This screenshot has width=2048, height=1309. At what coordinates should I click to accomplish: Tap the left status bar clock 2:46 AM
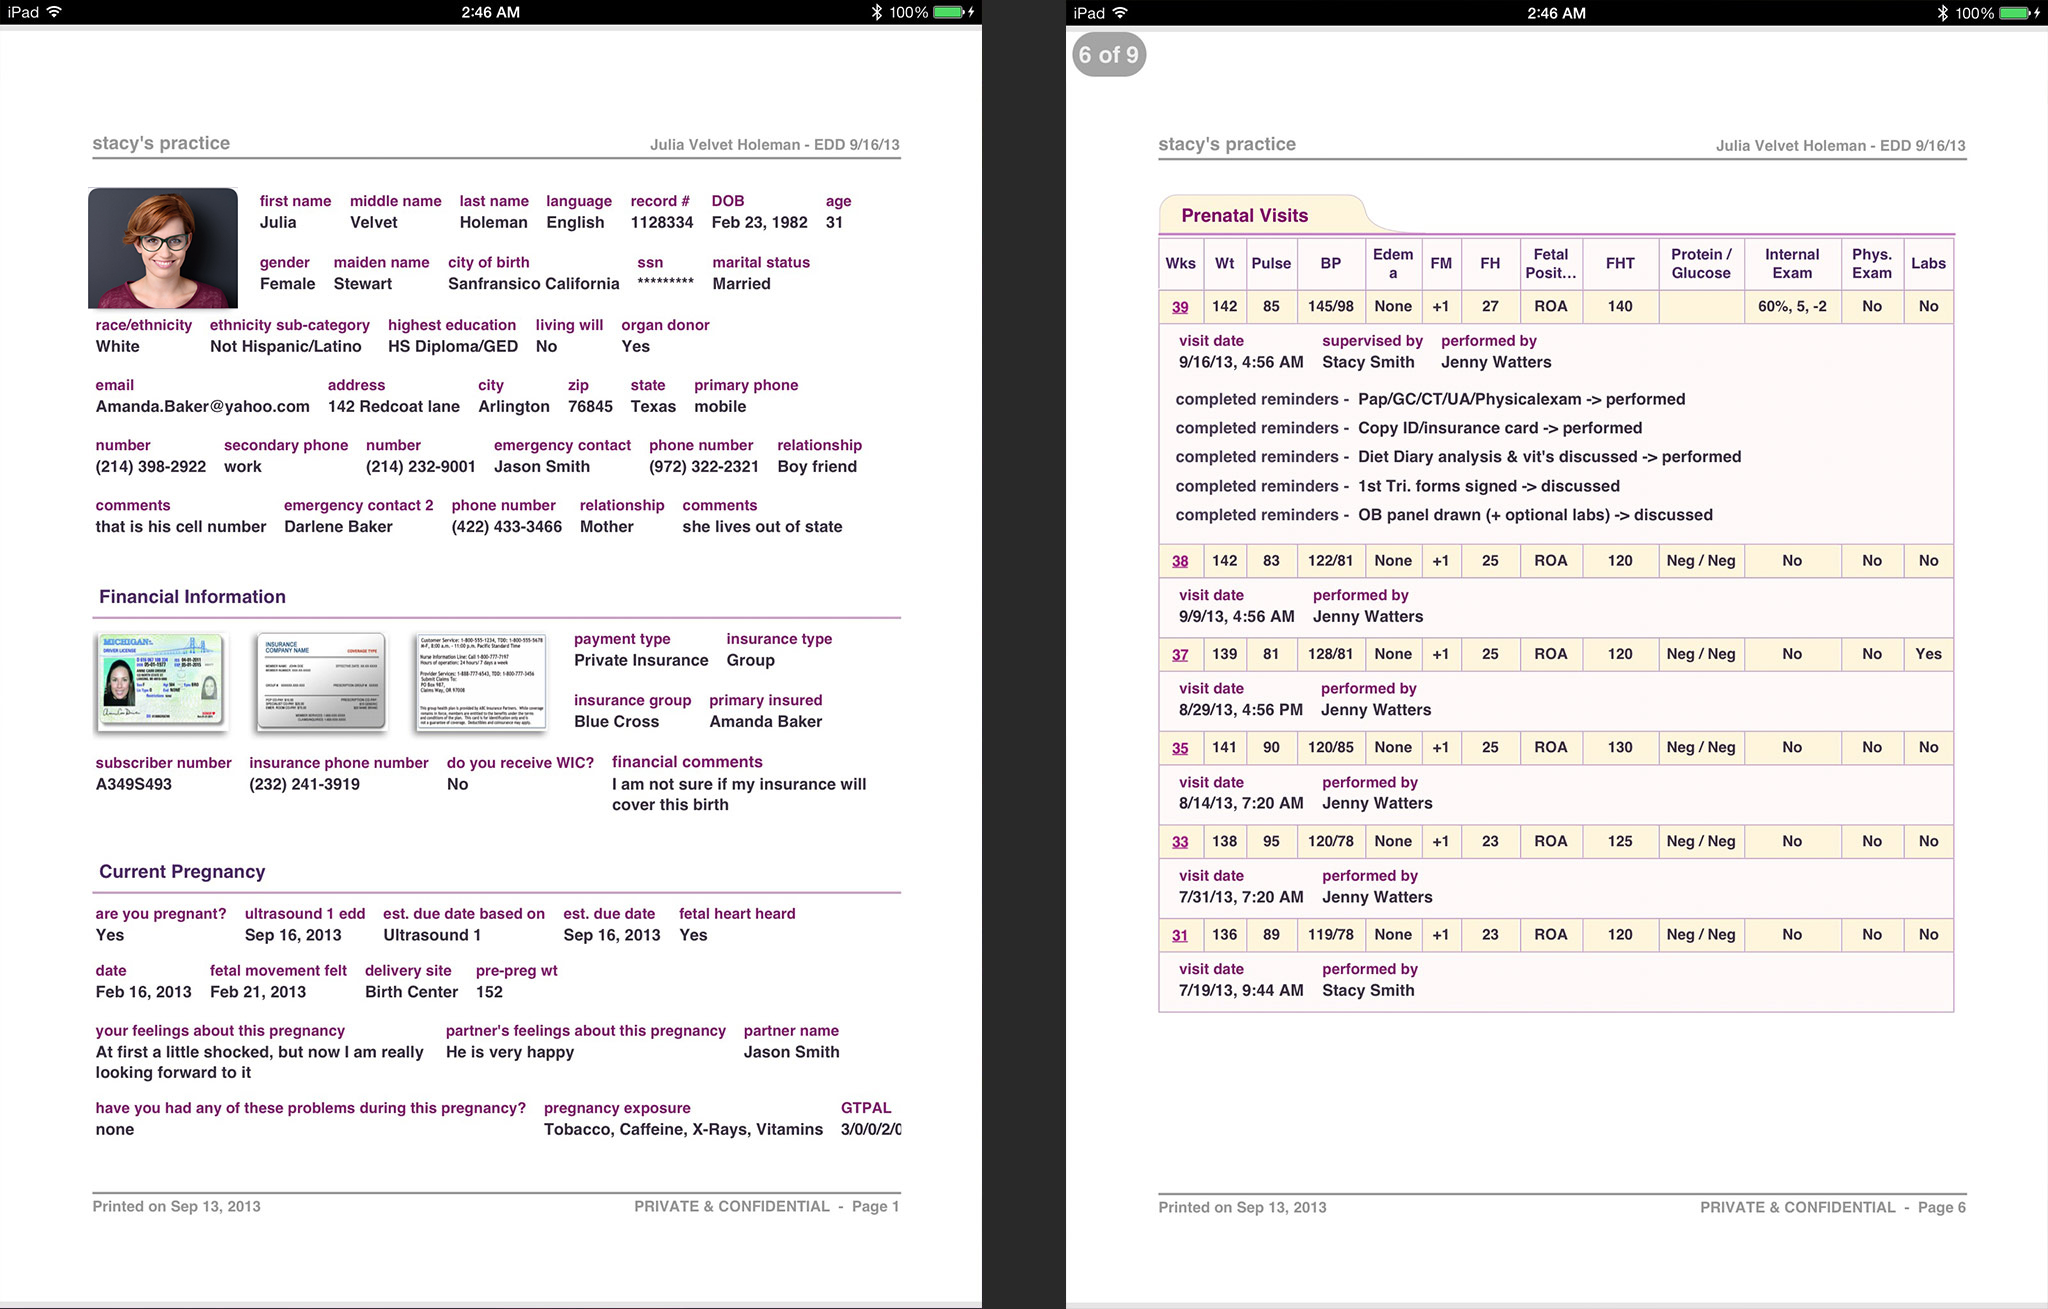[490, 12]
